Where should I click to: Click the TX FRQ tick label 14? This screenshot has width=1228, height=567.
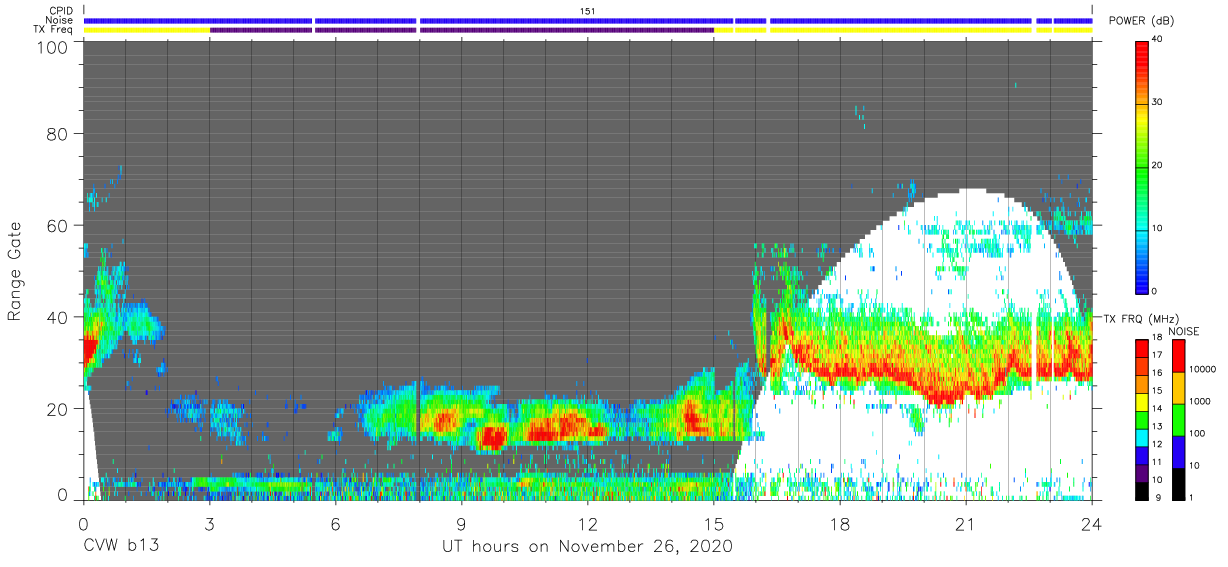[x=1159, y=409]
